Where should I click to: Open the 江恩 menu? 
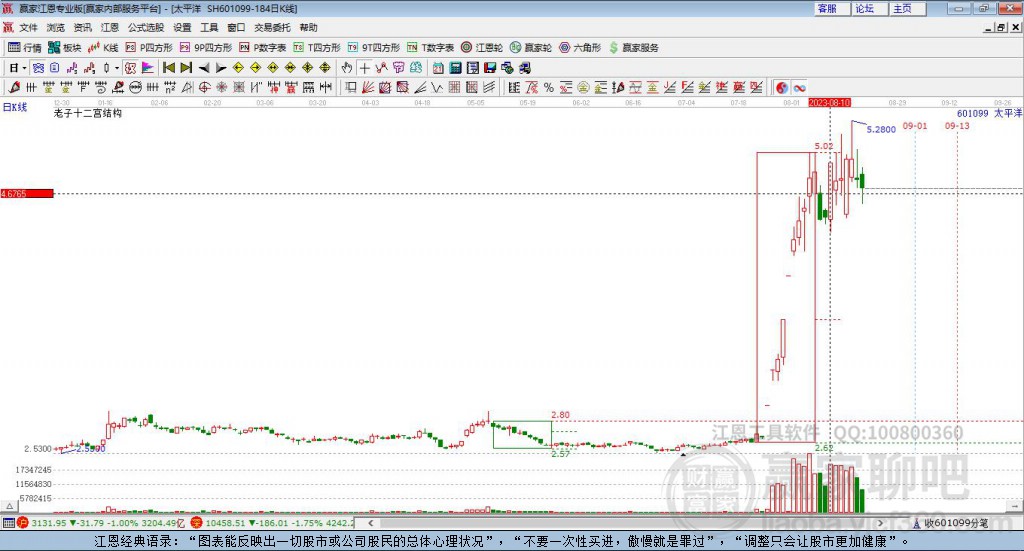click(110, 27)
